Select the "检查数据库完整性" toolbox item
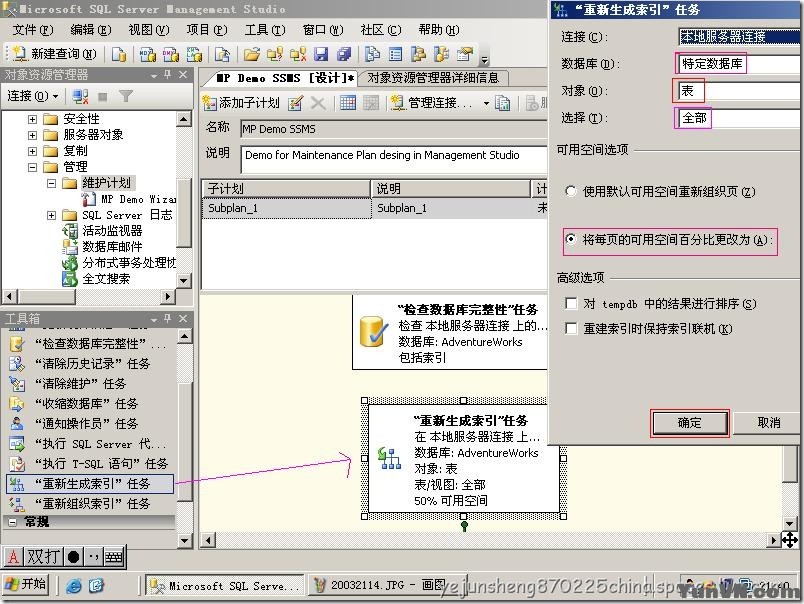This screenshot has height=604, width=804. [90, 344]
